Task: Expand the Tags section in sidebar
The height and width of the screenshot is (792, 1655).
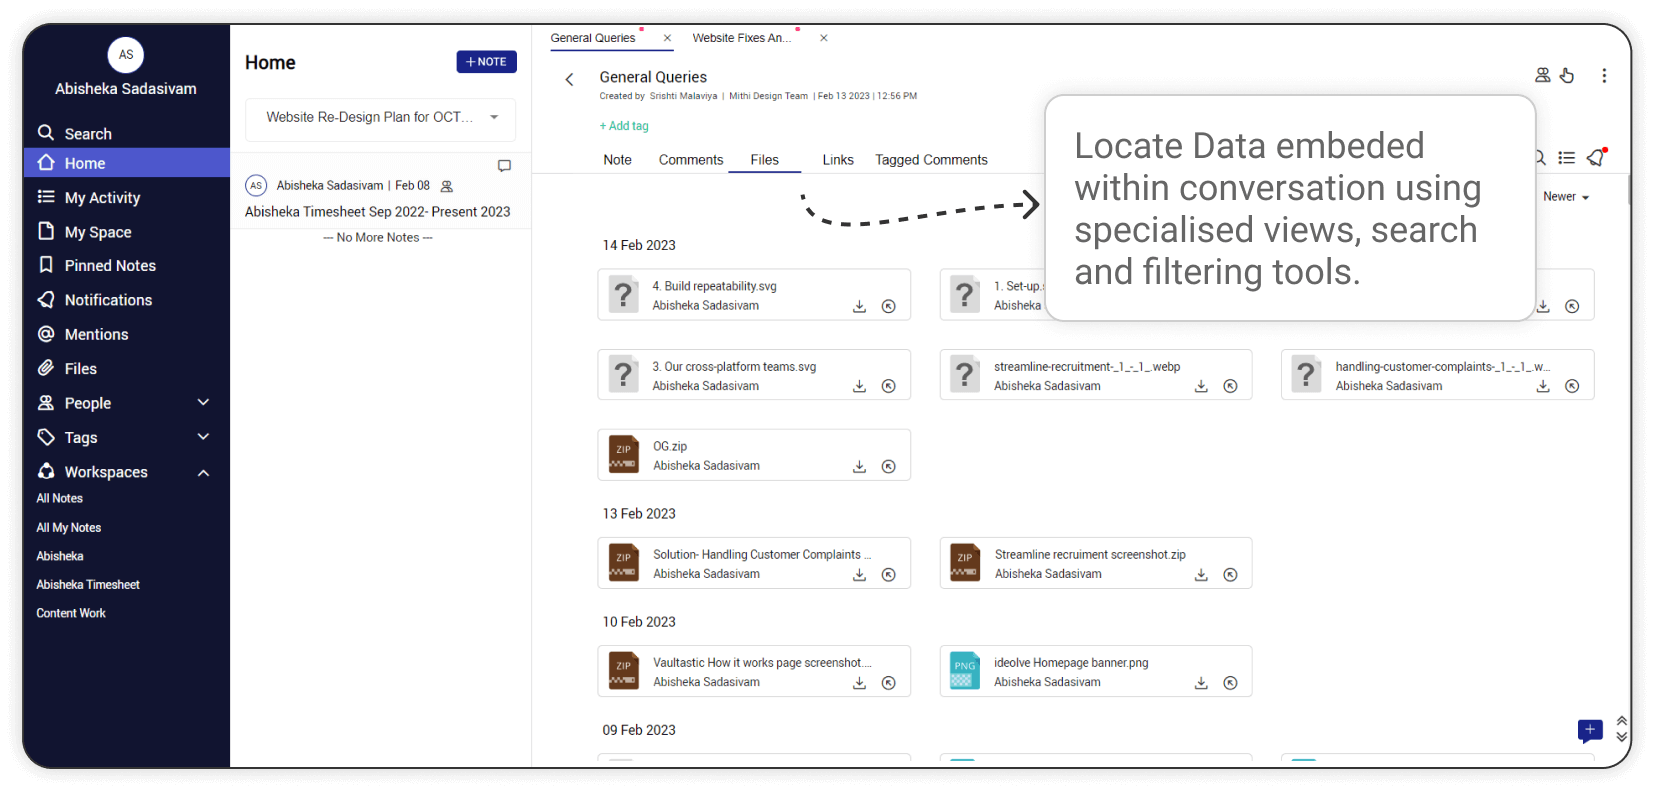Action: (203, 437)
